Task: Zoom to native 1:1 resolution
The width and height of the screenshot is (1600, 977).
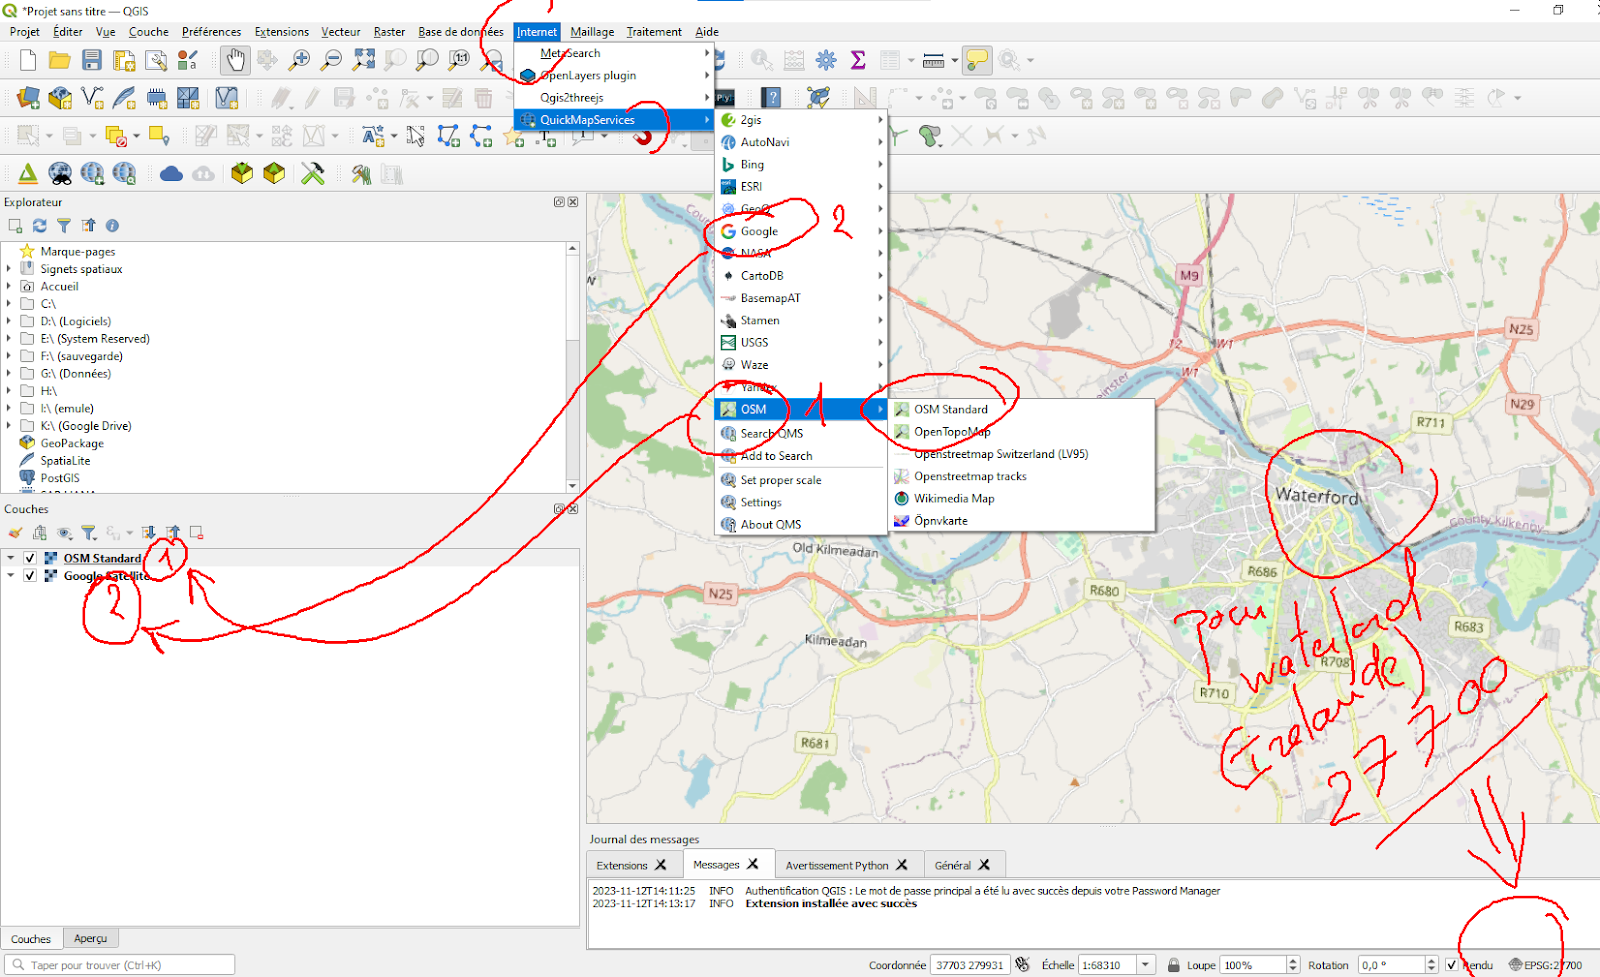Action: (x=460, y=61)
